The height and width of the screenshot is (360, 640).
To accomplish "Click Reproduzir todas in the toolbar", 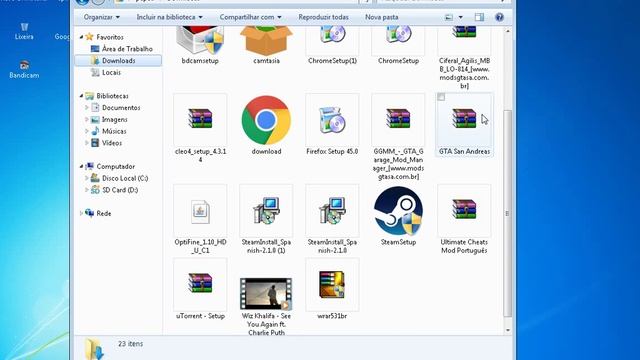I will pyautogui.click(x=323, y=17).
